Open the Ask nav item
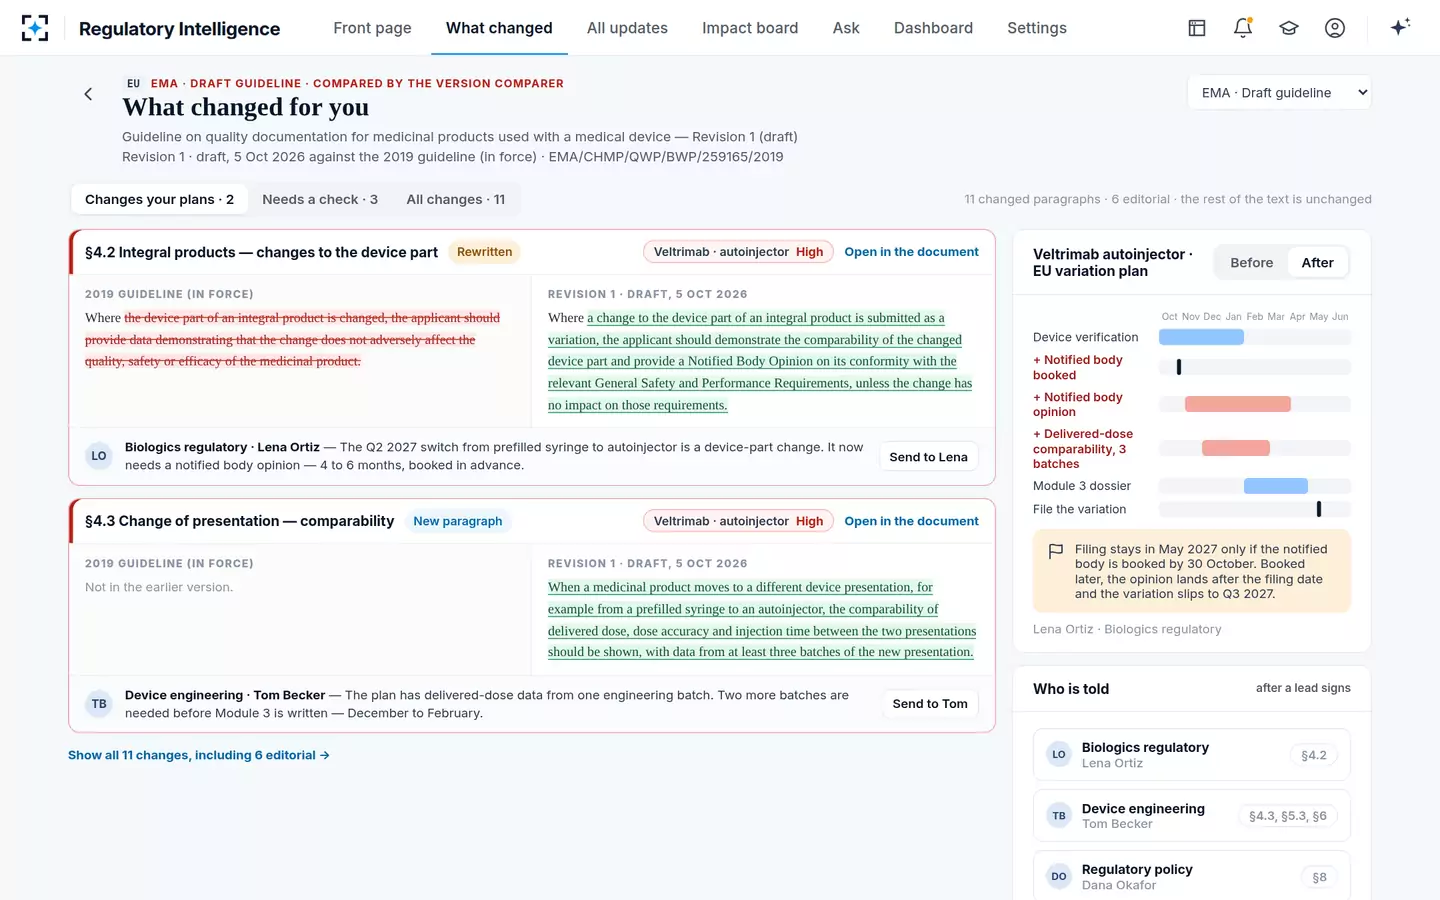Screen dimensions: 1440x900 click(x=846, y=28)
